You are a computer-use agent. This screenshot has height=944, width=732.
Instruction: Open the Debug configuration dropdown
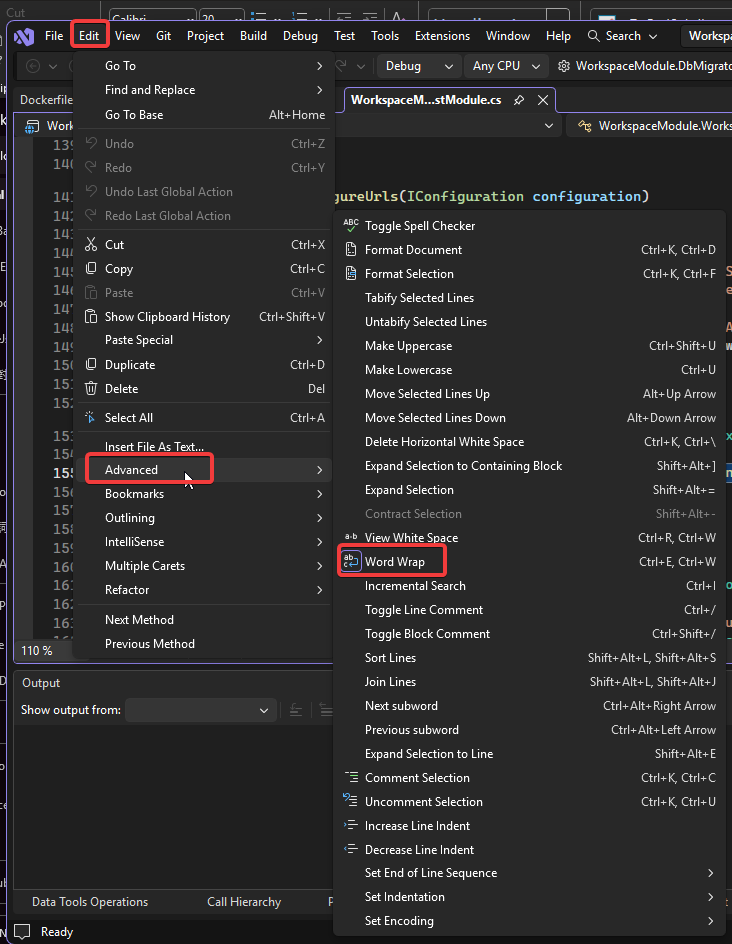(418, 66)
